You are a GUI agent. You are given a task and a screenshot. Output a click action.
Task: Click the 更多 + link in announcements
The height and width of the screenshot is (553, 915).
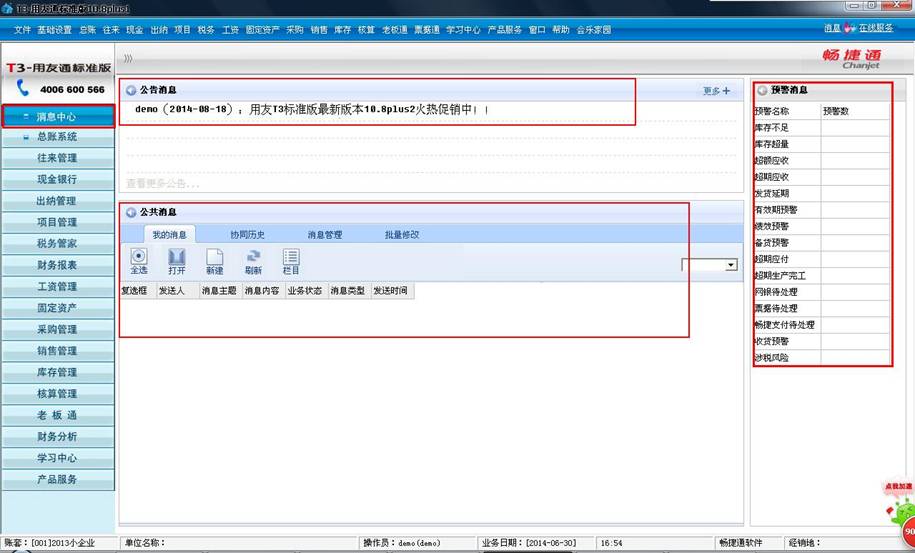point(716,91)
